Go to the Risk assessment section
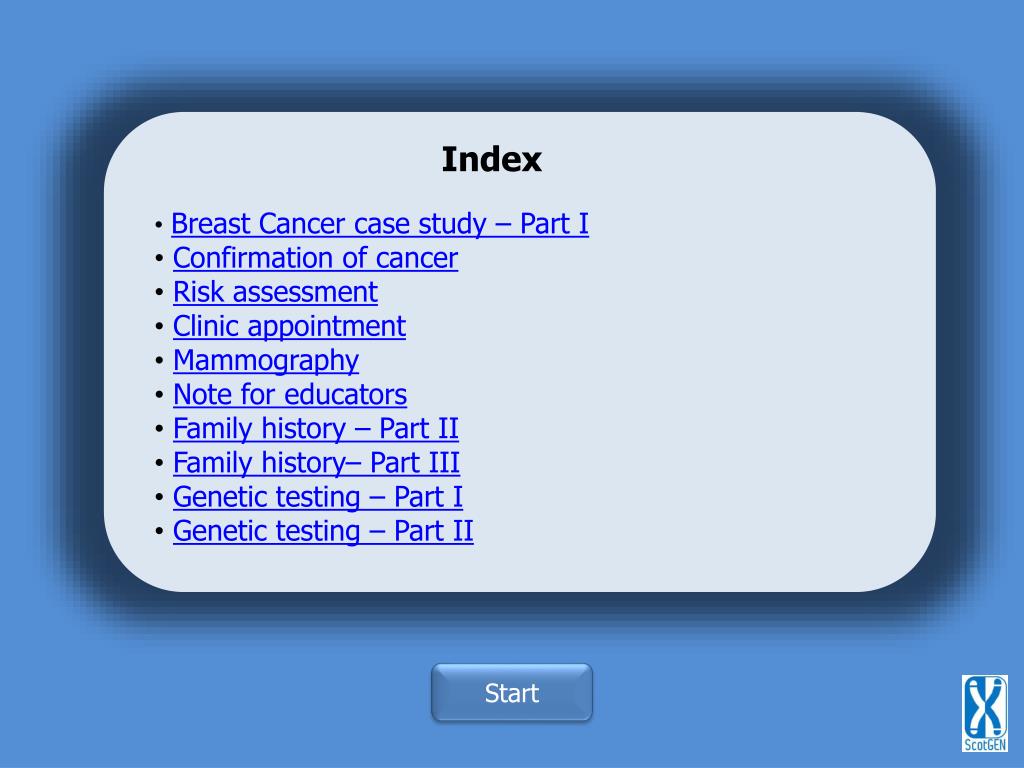 (275, 292)
